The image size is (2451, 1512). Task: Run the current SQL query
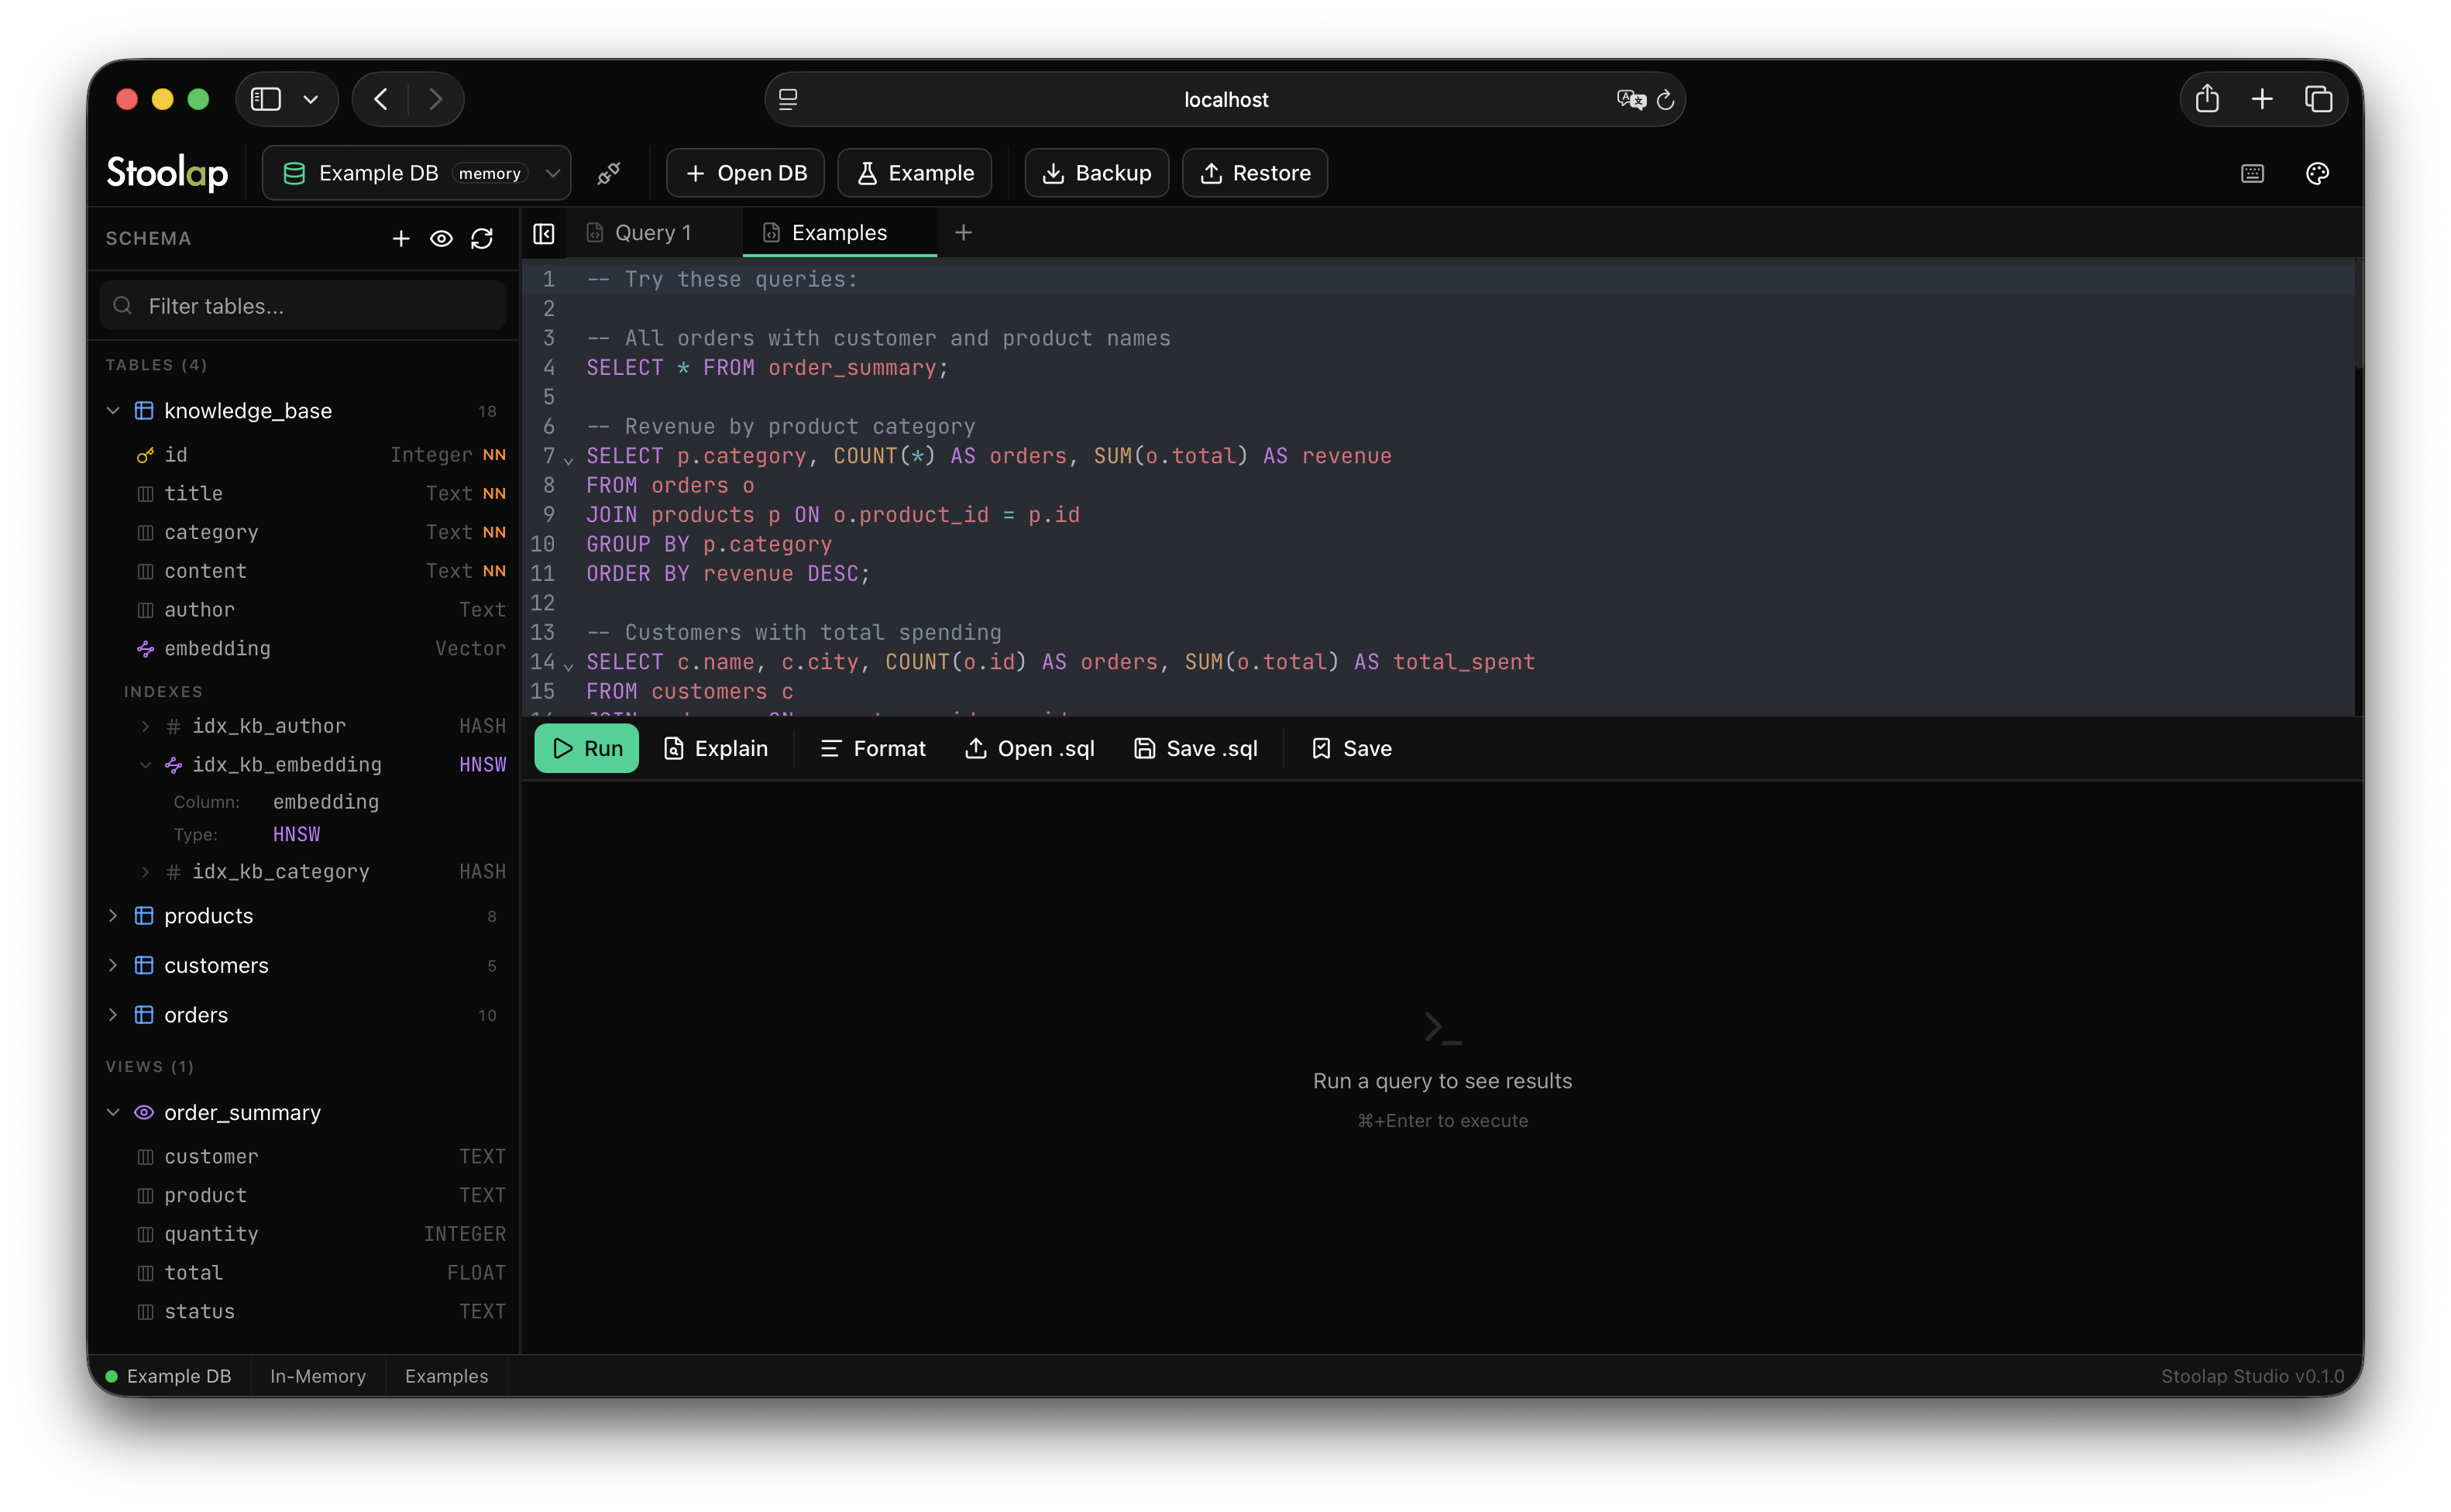click(586, 748)
